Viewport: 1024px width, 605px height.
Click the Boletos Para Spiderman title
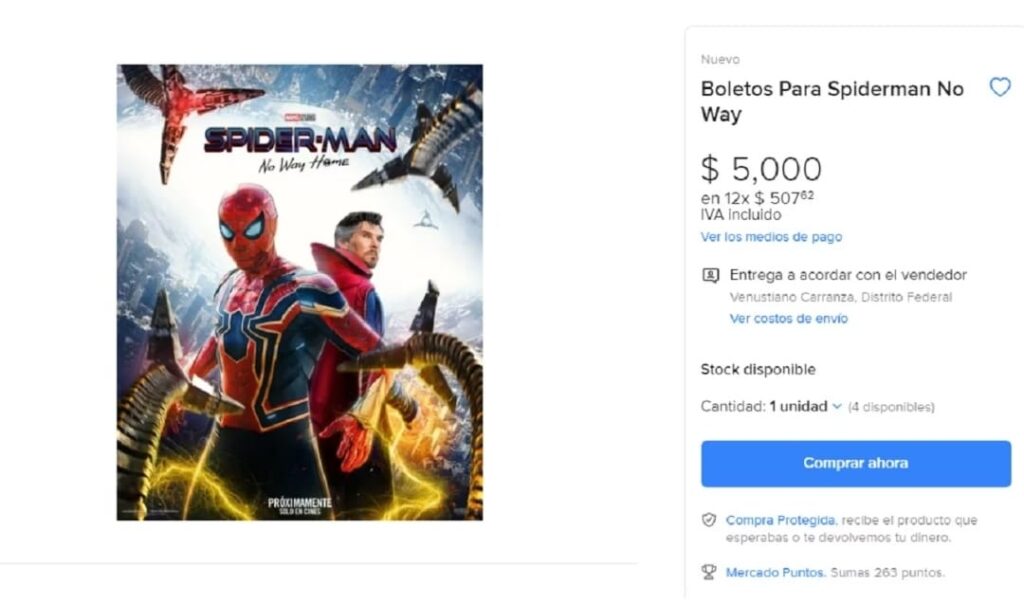pyautogui.click(x=832, y=101)
